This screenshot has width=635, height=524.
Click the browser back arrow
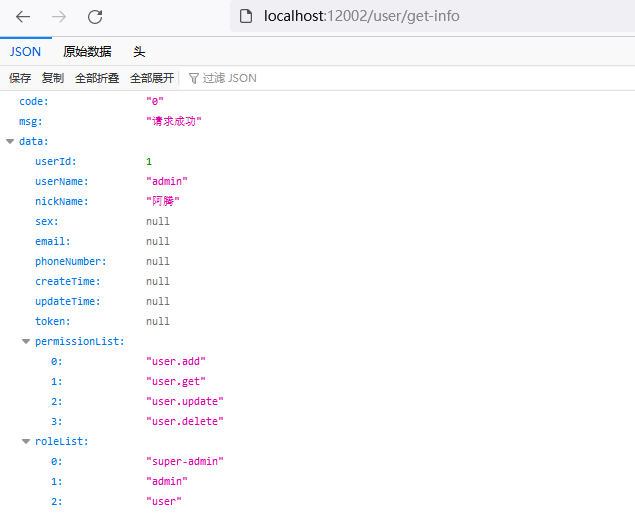(23, 17)
